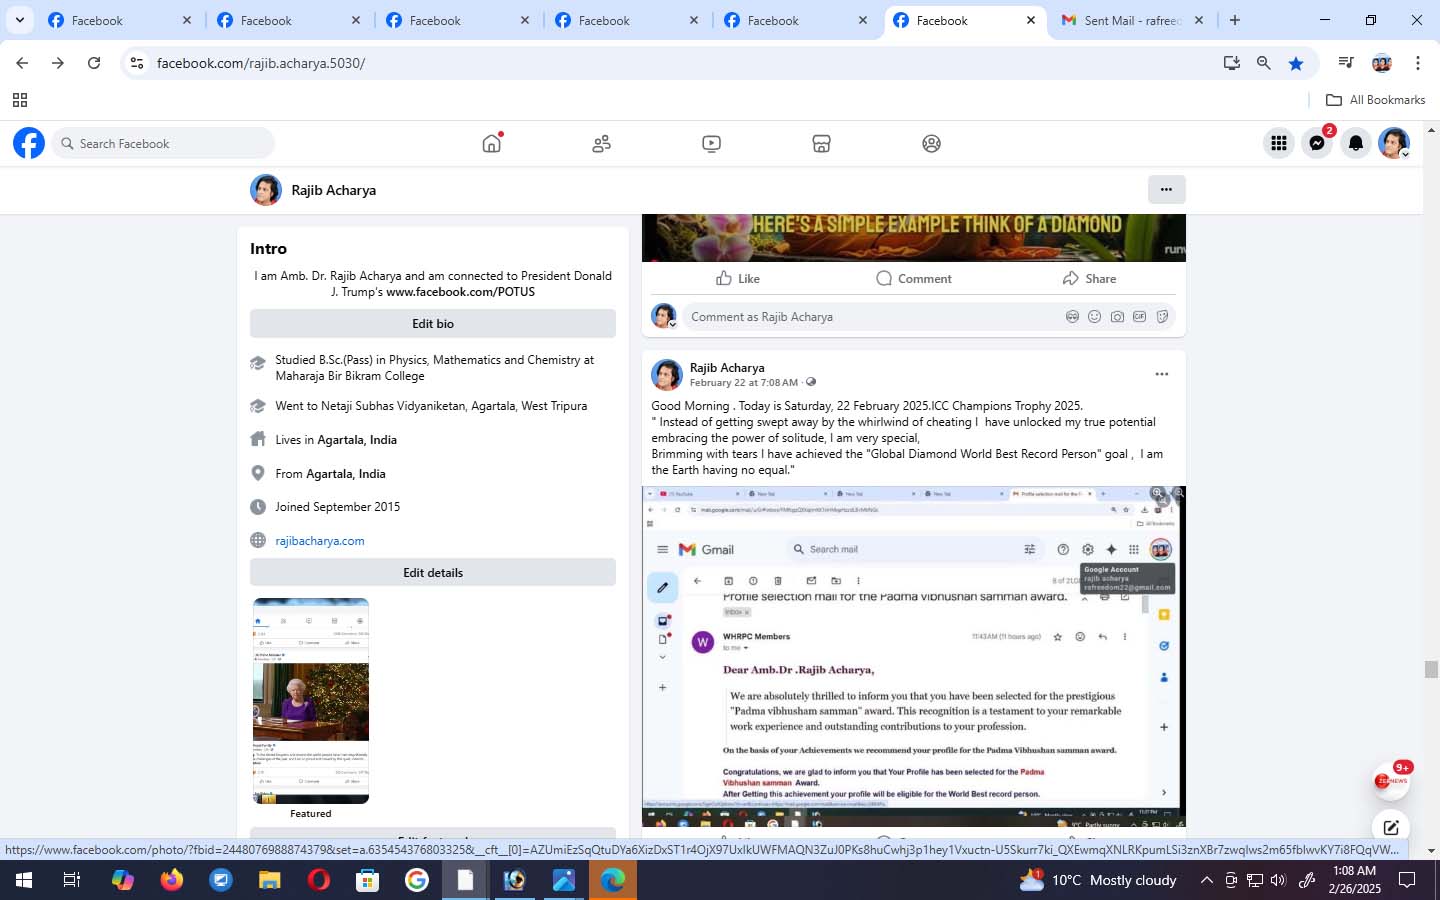
Task: Open the profile three-dots menu near the name header
Action: click(x=1166, y=189)
